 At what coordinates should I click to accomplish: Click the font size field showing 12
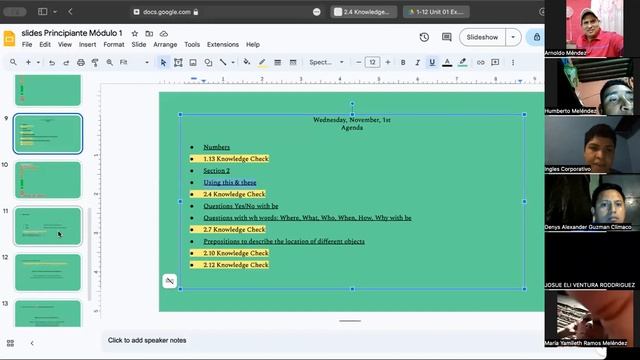point(372,62)
